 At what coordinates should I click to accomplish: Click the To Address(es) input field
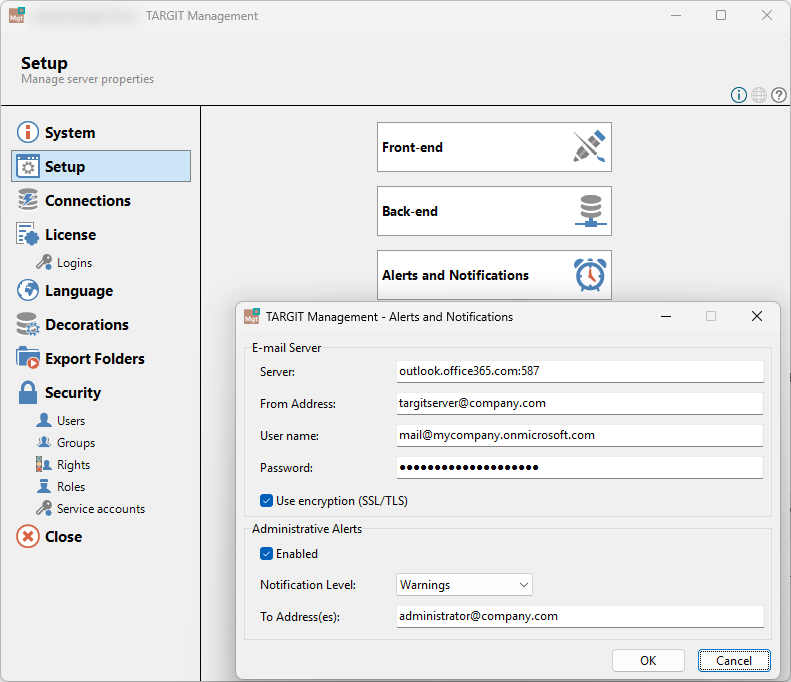[580, 616]
